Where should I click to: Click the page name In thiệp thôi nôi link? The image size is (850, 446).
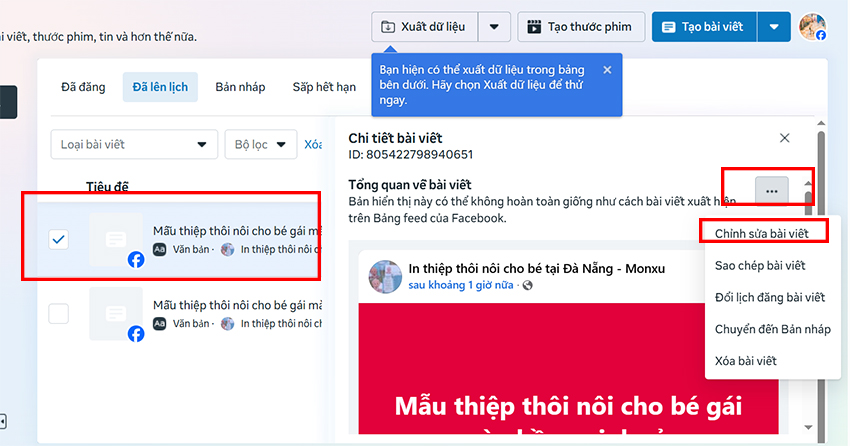pyautogui.click(x=536, y=268)
